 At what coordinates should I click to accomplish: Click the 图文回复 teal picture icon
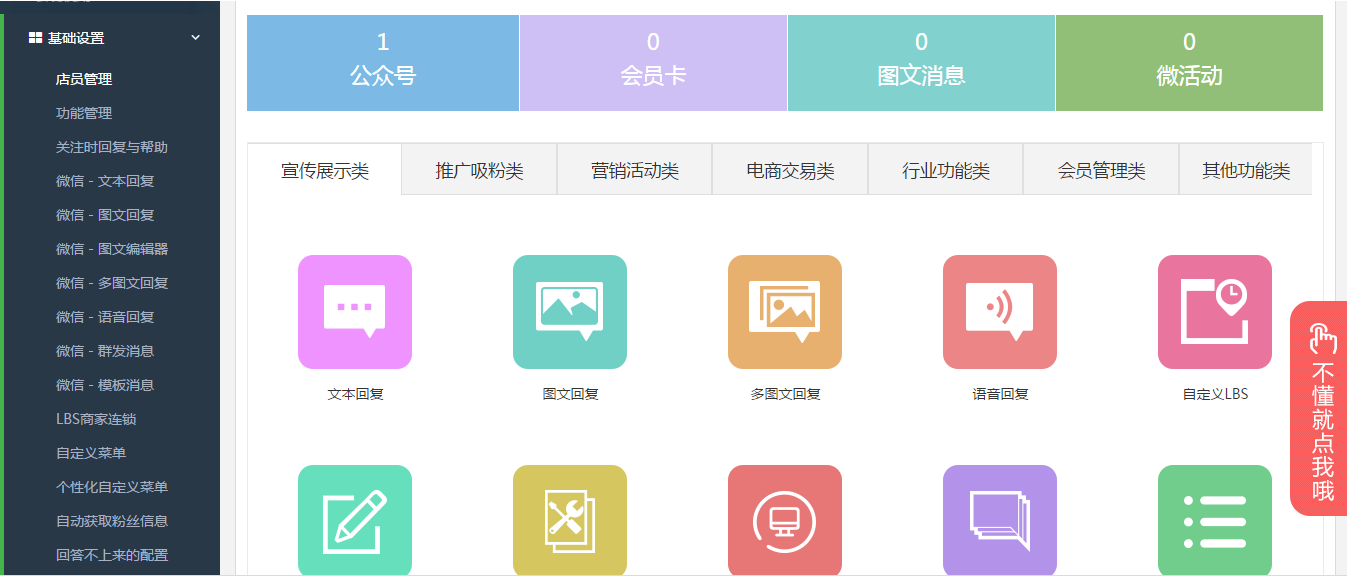[x=570, y=312]
